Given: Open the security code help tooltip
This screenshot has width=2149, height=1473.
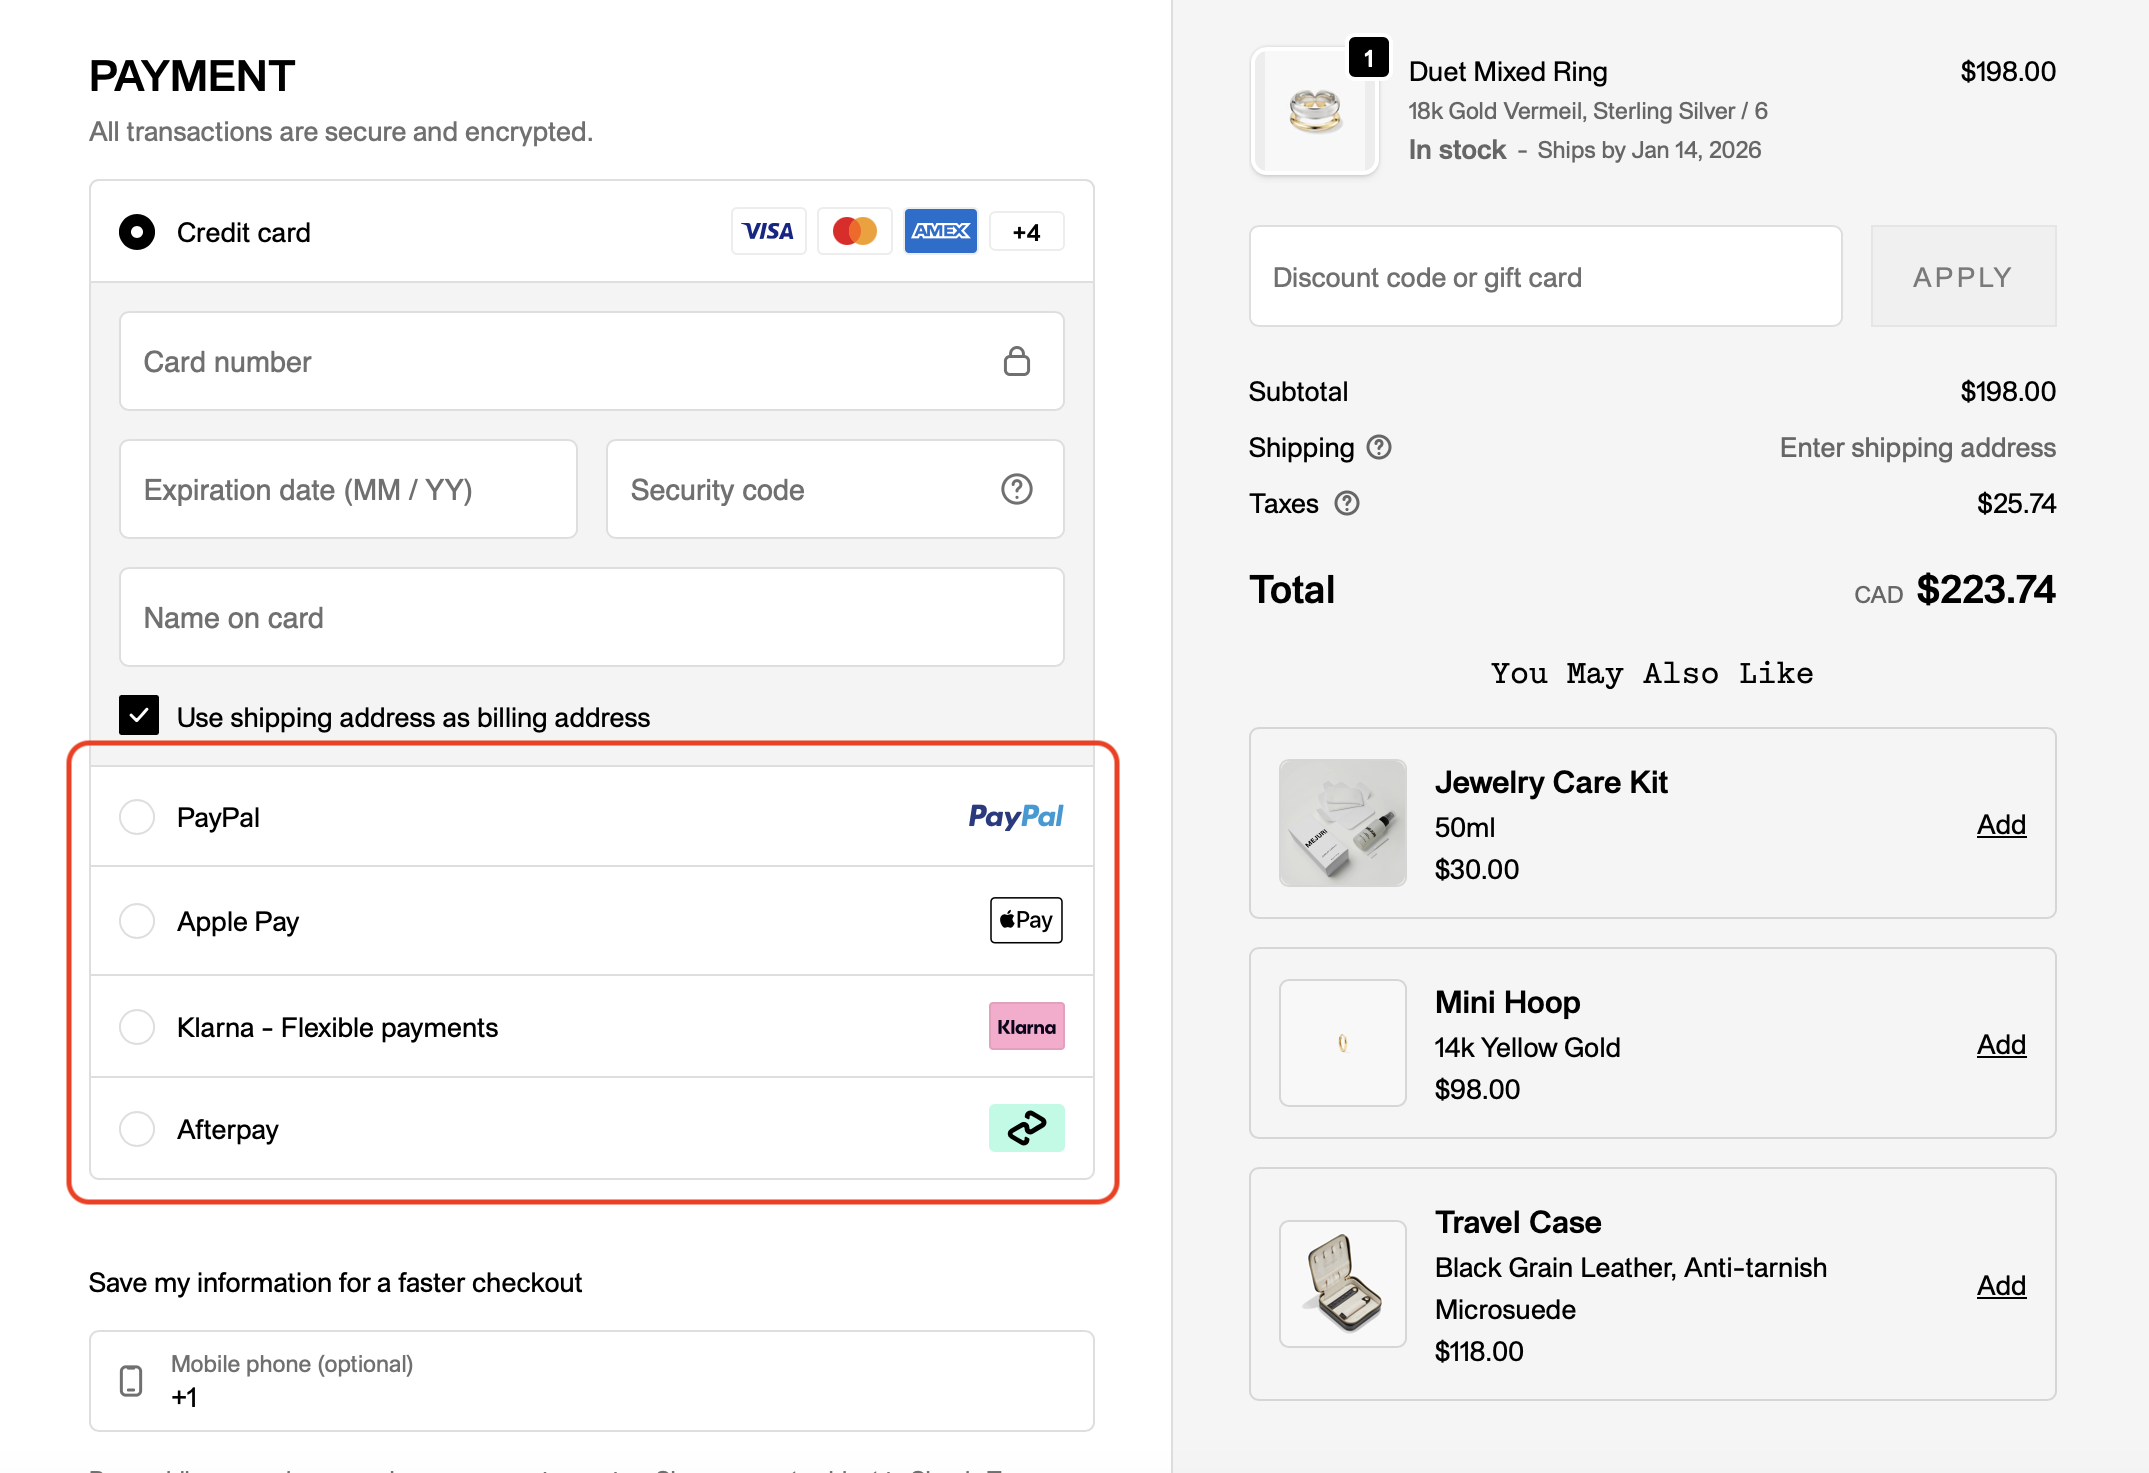Looking at the screenshot, I should 1016,489.
